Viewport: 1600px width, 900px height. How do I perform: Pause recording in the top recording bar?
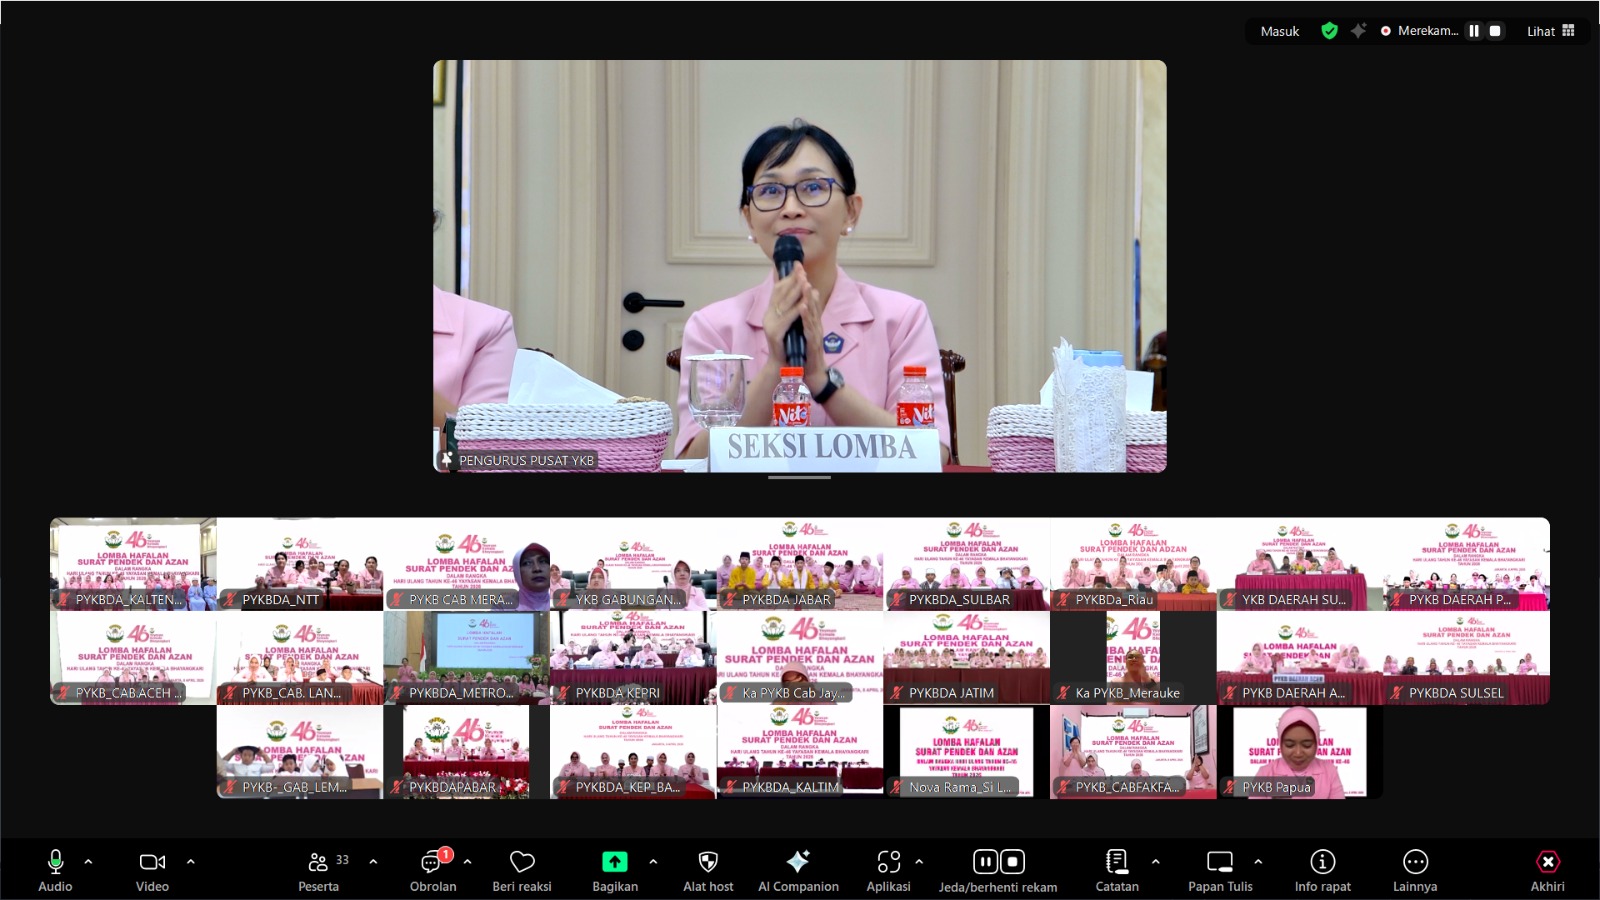[x=1474, y=31]
